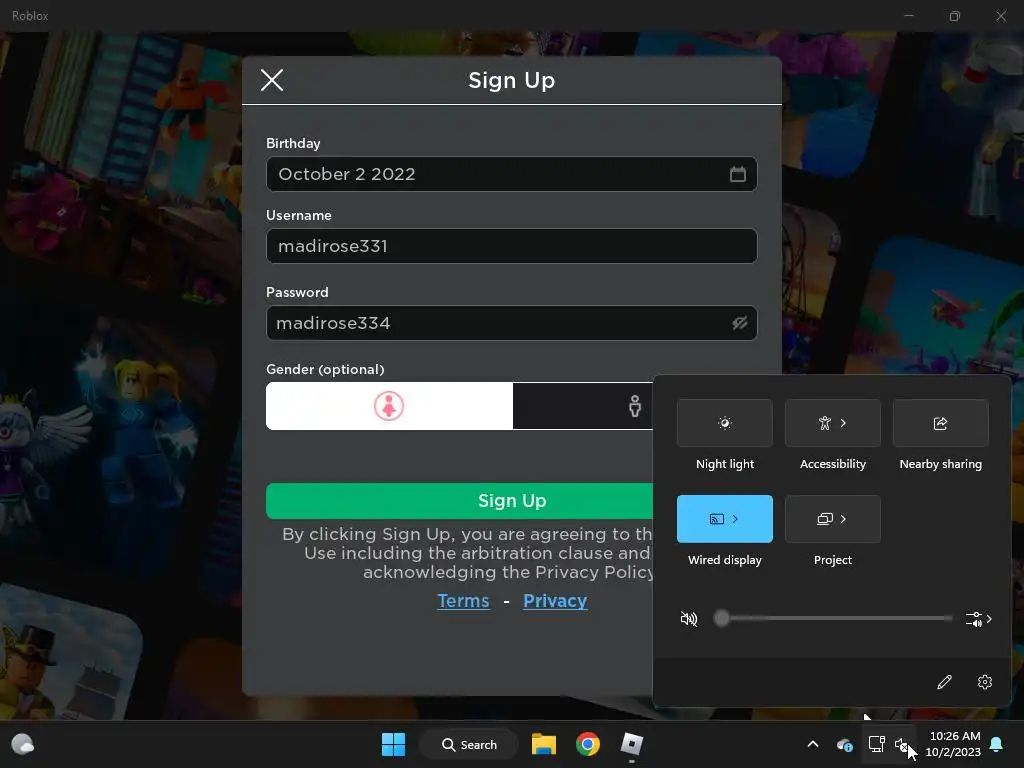Open the weather widget on taskbar
Viewport: 1024px width, 768px height.
22,744
